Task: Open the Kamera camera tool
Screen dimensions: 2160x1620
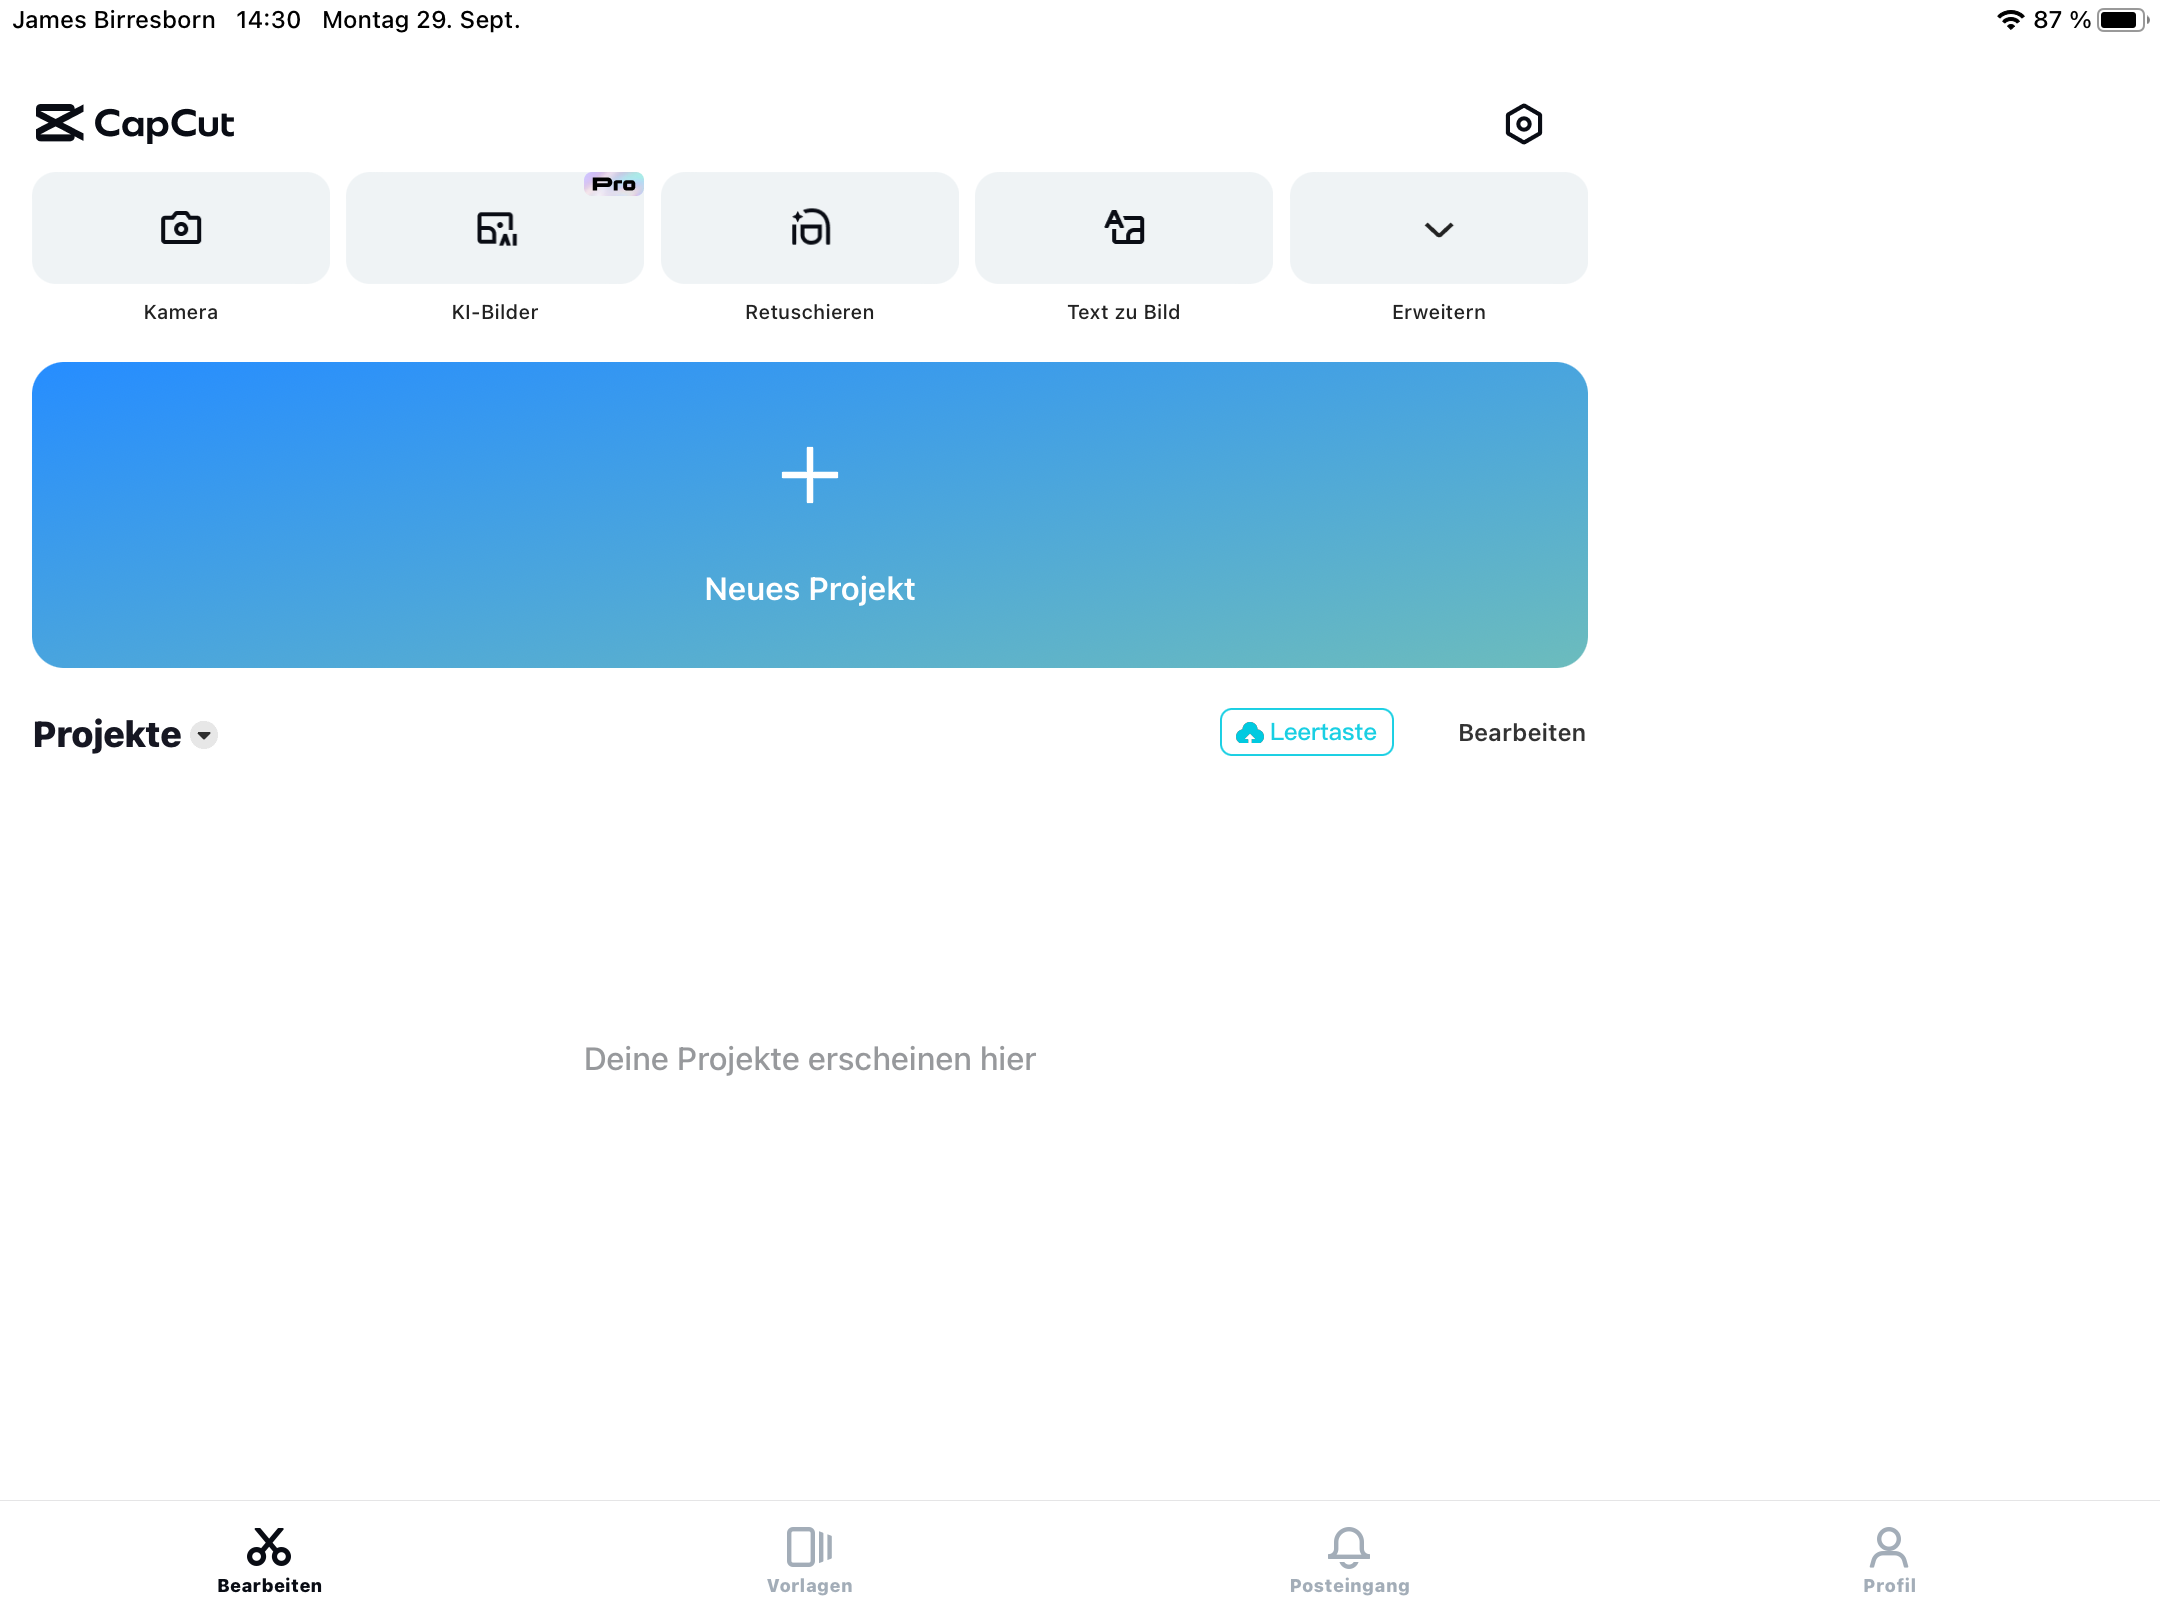Action: pyautogui.click(x=180, y=228)
